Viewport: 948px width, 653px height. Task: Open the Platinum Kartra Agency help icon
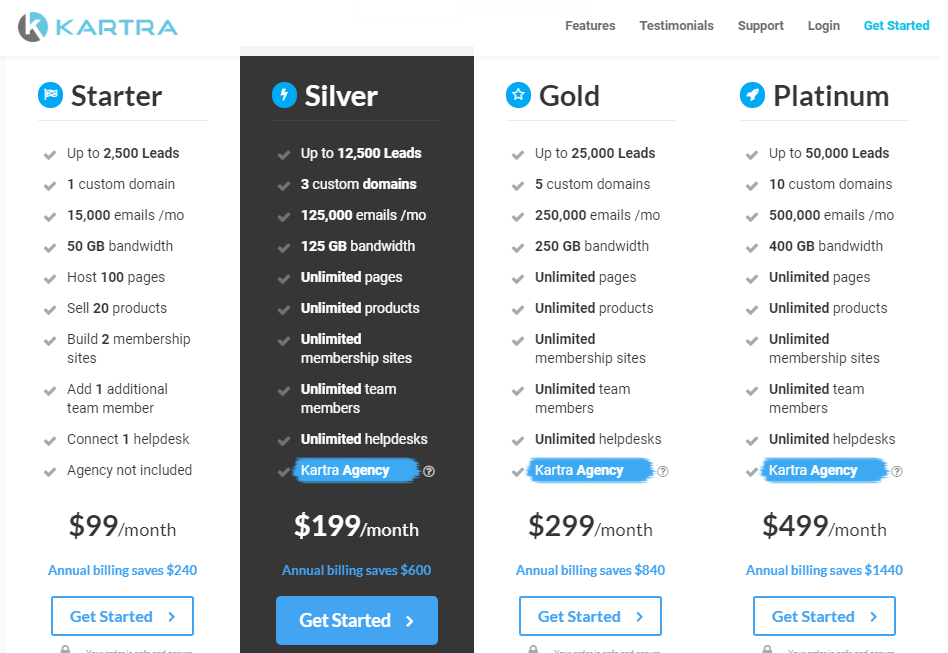click(x=897, y=471)
